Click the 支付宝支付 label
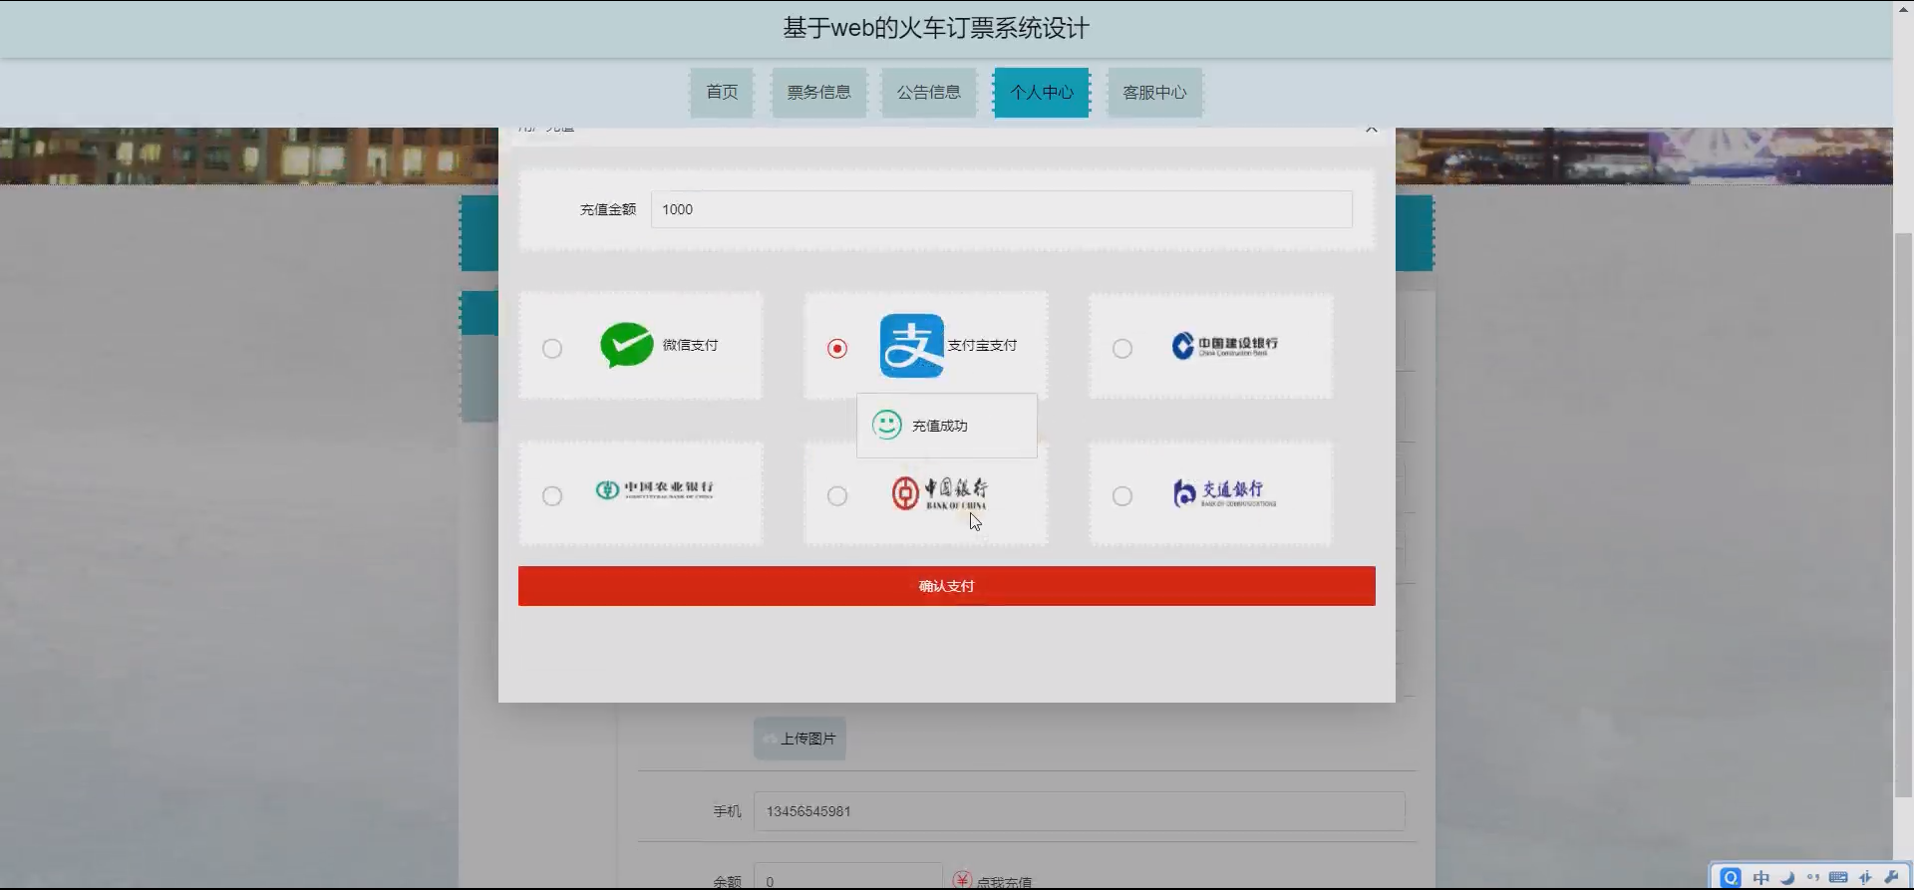This screenshot has width=1914, height=890. click(x=982, y=345)
